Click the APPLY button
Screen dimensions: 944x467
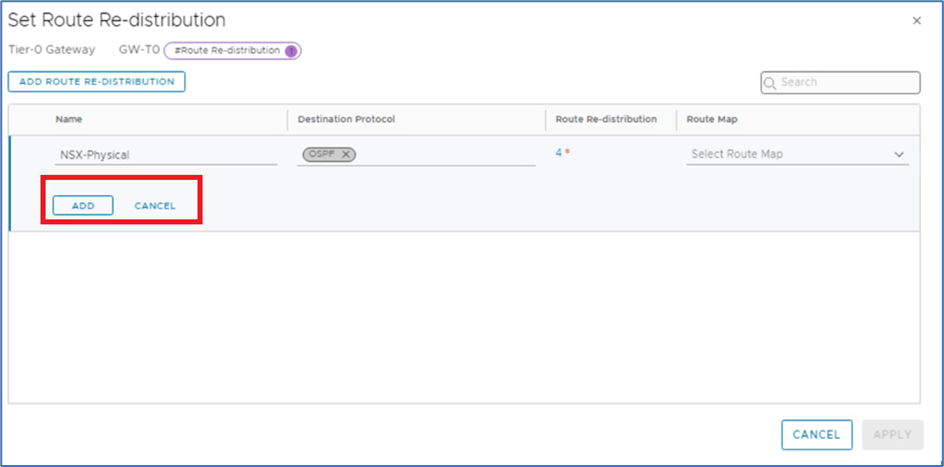[892, 435]
